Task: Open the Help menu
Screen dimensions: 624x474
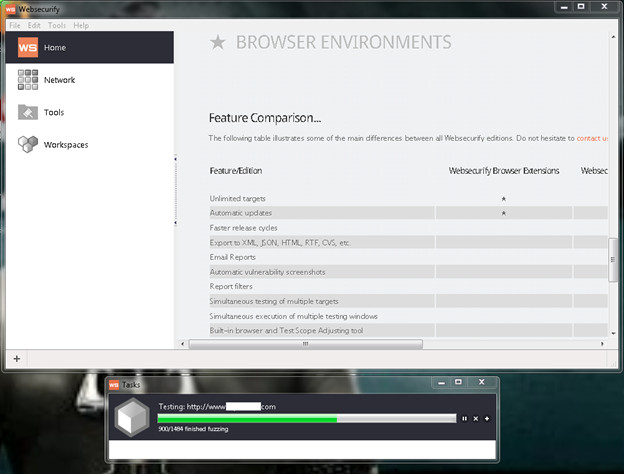Action: tap(81, 25)
